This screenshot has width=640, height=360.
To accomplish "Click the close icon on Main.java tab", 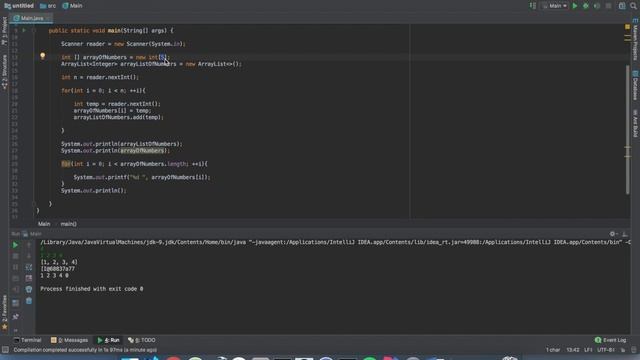I will point(48,18).
